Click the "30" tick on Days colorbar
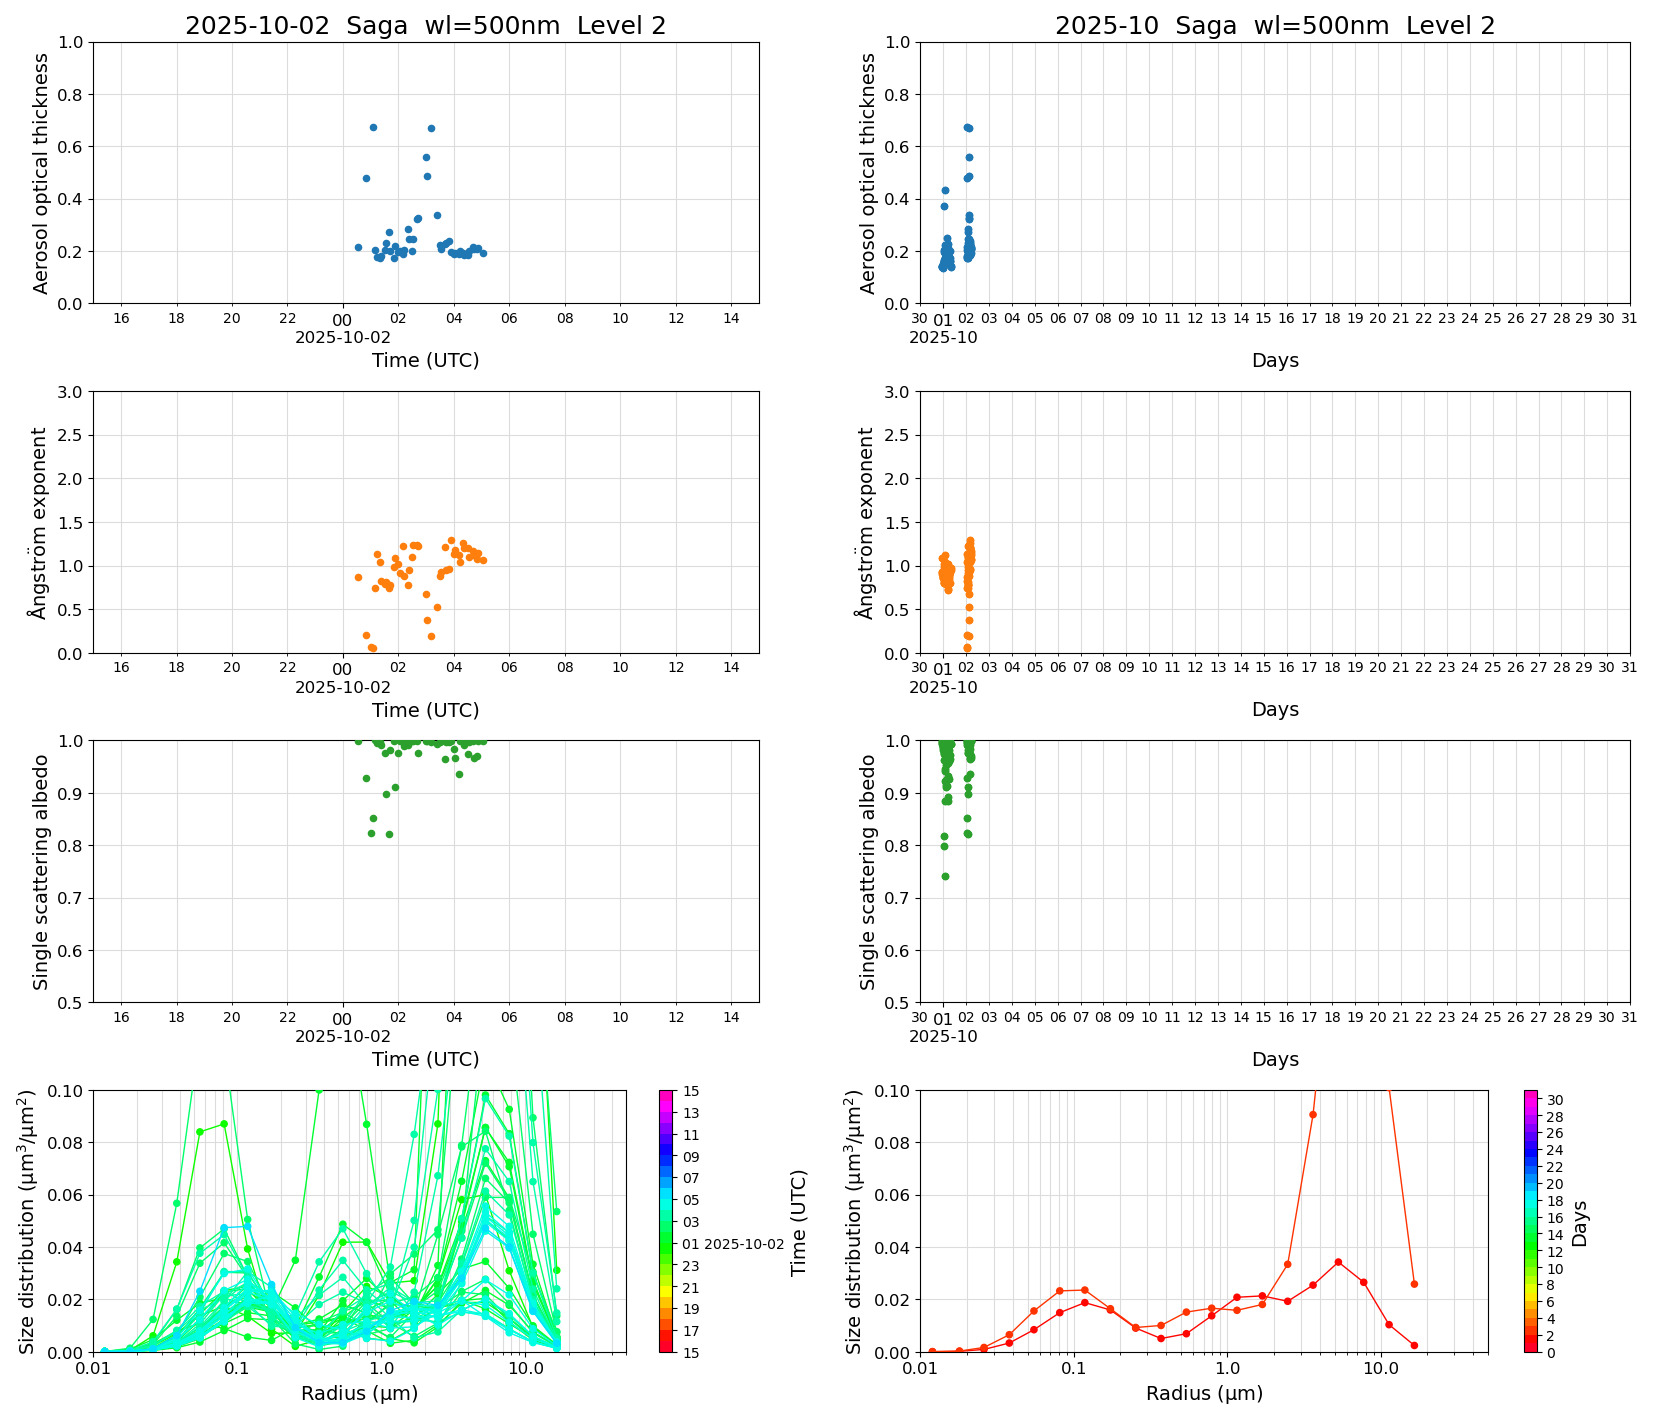1654x1420 pixels. pos(1555,1100)
